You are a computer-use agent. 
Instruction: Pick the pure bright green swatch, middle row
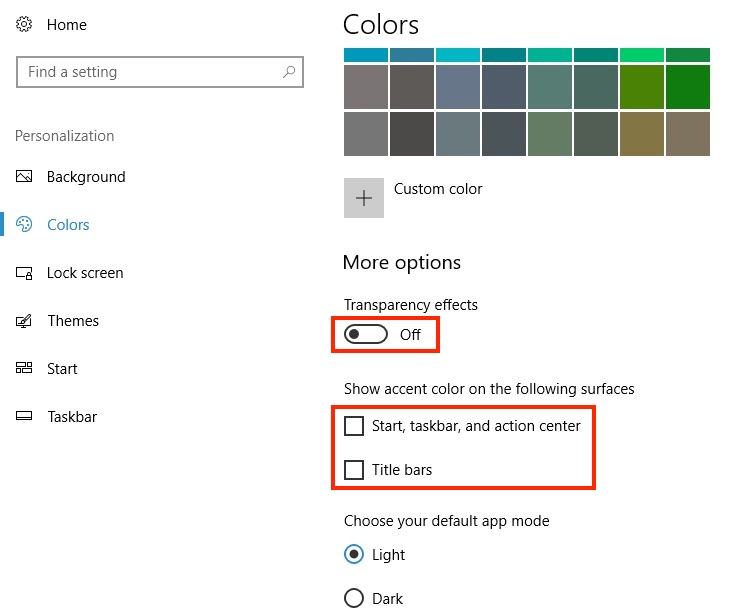point(688,87)
